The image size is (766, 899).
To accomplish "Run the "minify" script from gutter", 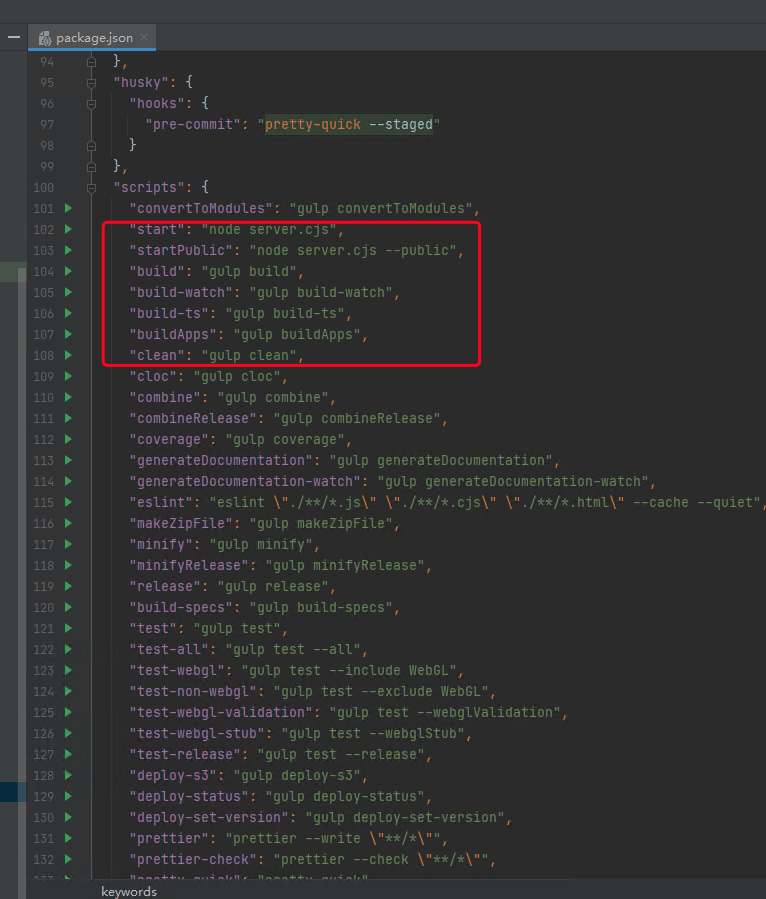I will 68,544.
